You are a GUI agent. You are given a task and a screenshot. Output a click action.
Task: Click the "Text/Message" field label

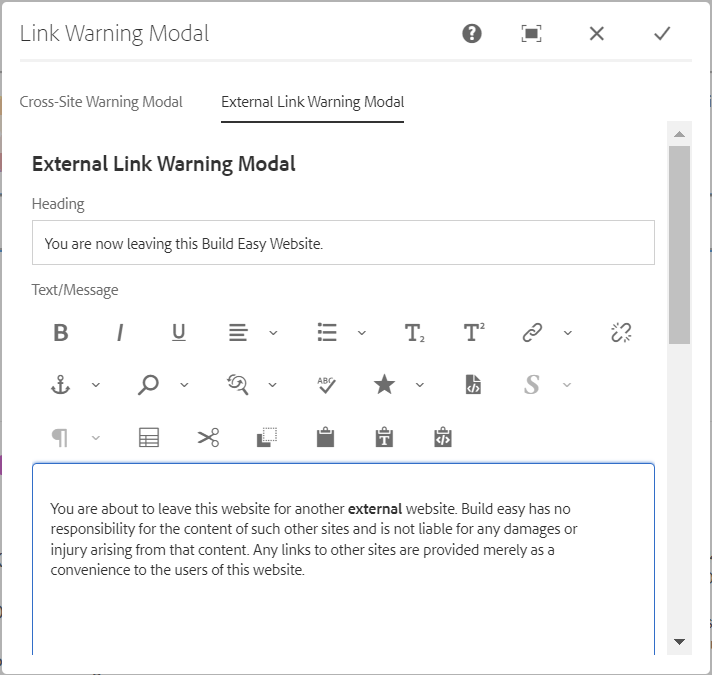pos(75,290)
